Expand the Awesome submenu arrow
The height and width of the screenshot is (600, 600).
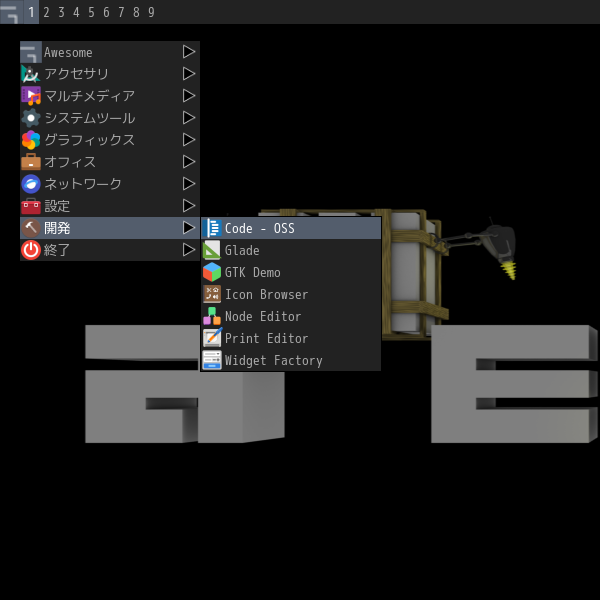[189, 52]
